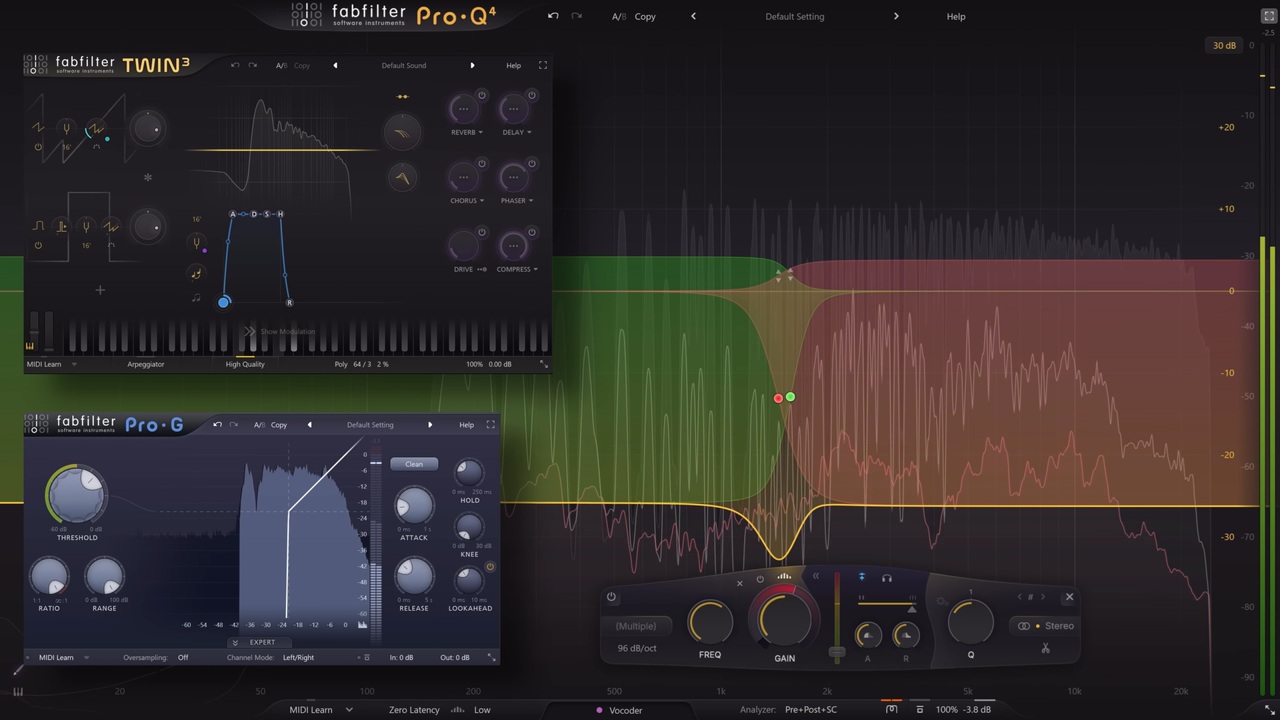This screenshot has width=1280, height=720.
Task: Open Help menu in Pro-Q 4
Action: pyautogui.click(x=955, y=16)
